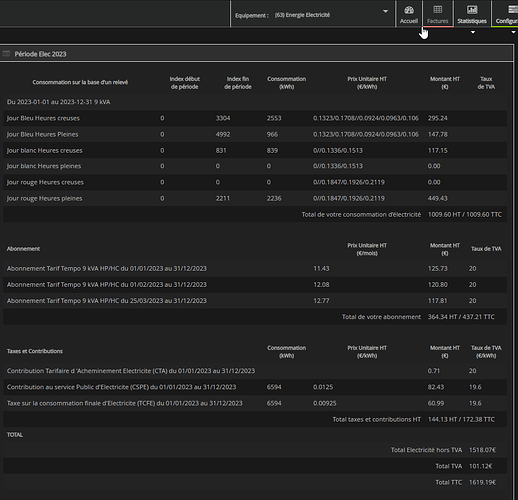Click the panel icon beside Période Elec 2023

tap(6, 54)
